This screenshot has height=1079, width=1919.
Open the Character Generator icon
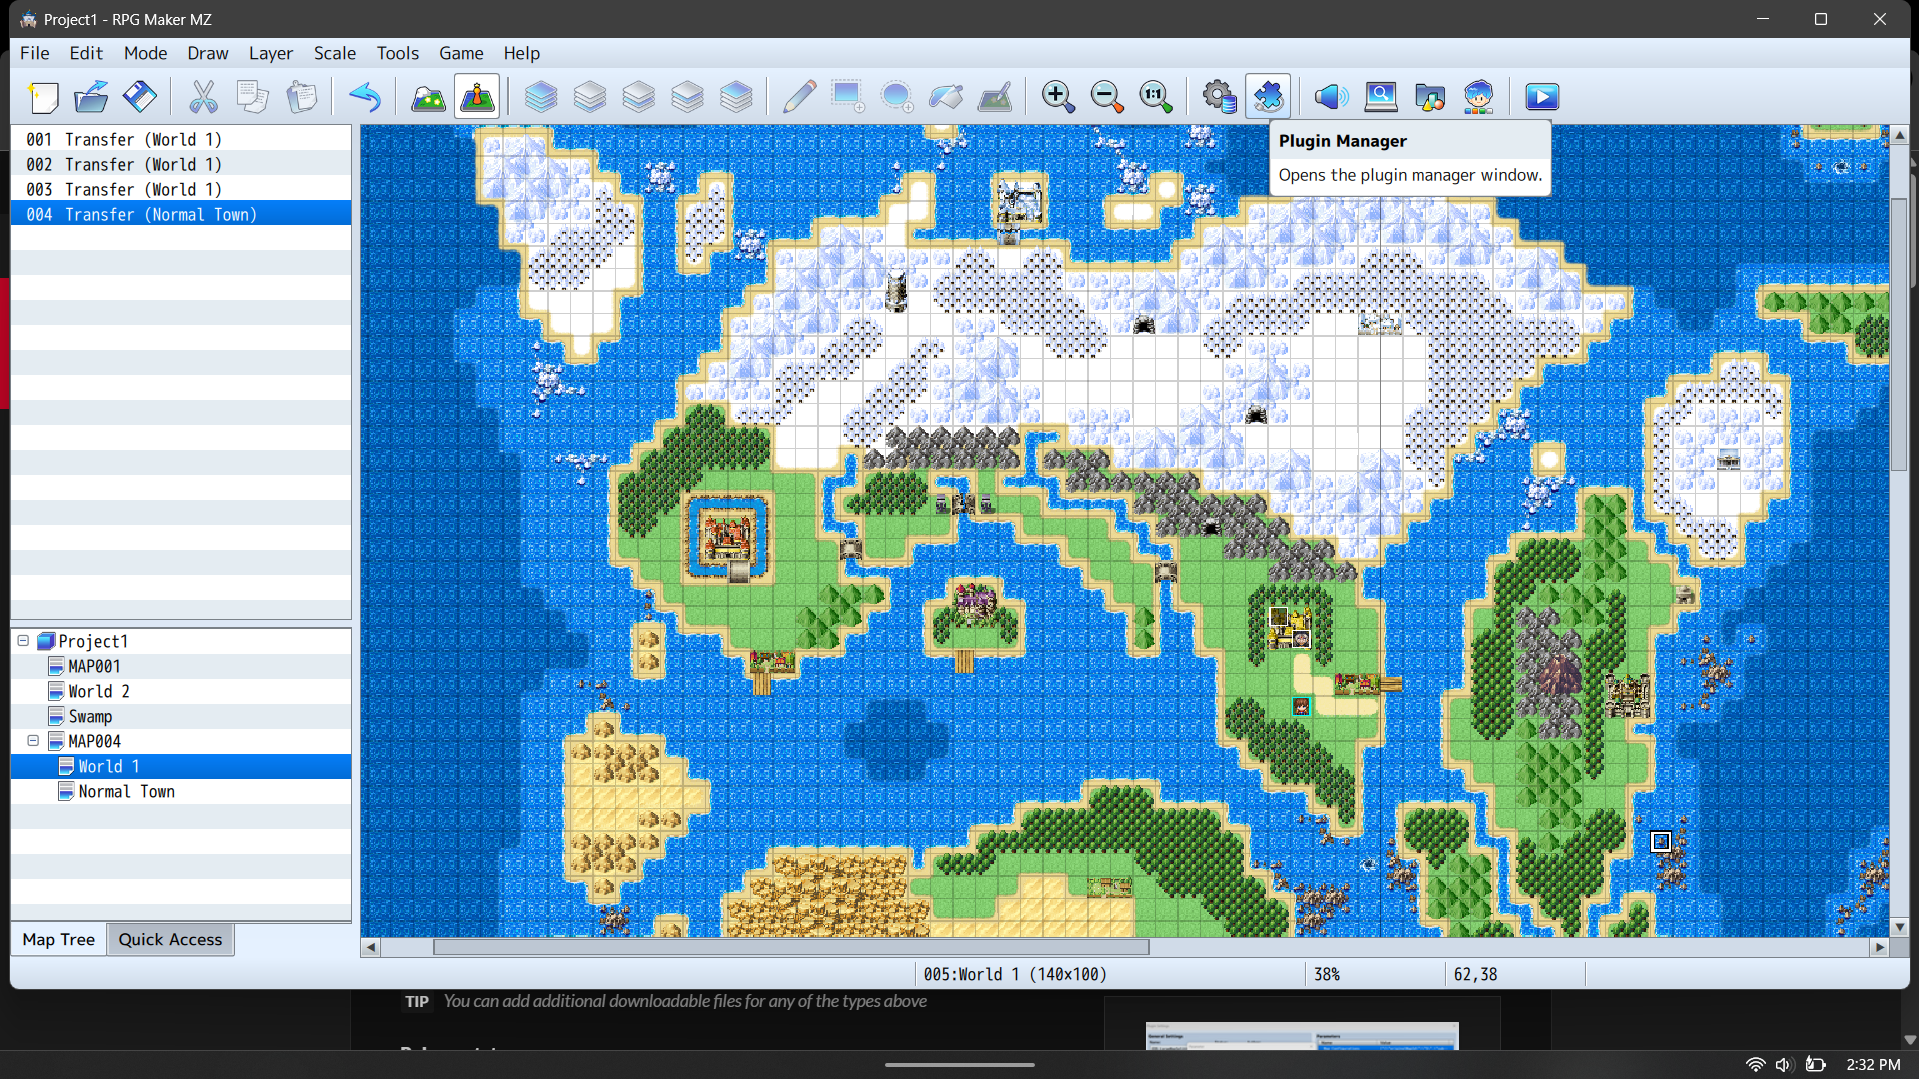(x=1479, y=97)
